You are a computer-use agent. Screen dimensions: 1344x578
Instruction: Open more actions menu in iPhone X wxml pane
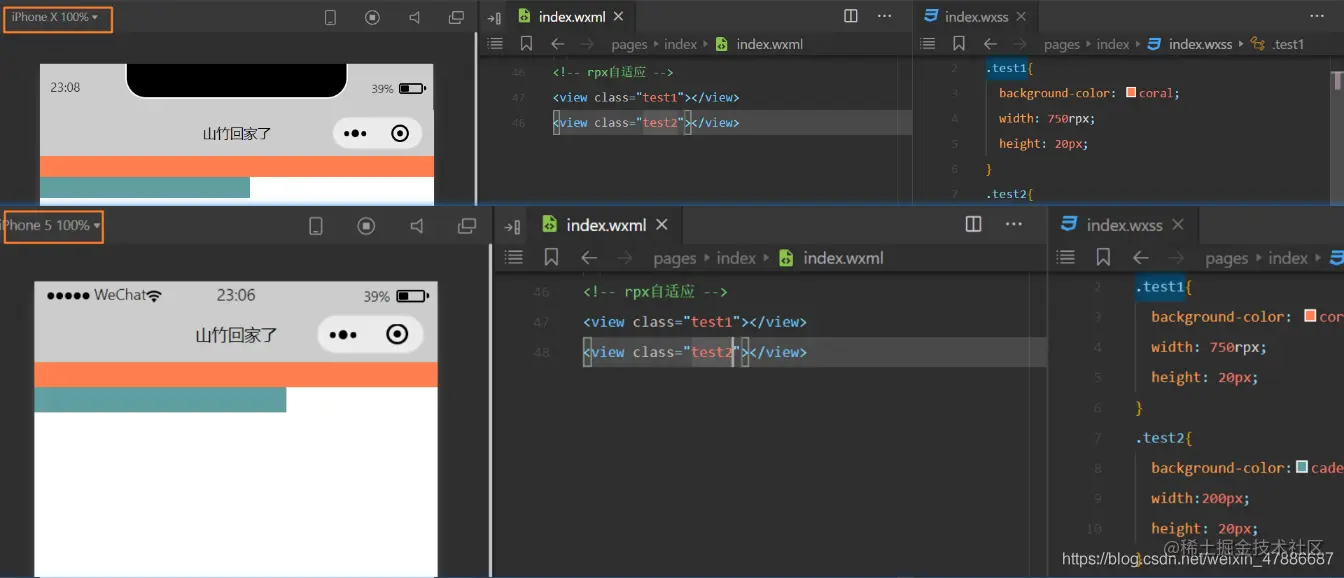(885, 16)
